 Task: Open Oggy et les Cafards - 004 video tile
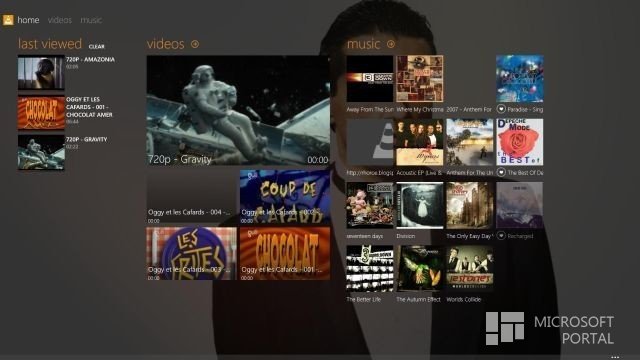coord(191,197)
